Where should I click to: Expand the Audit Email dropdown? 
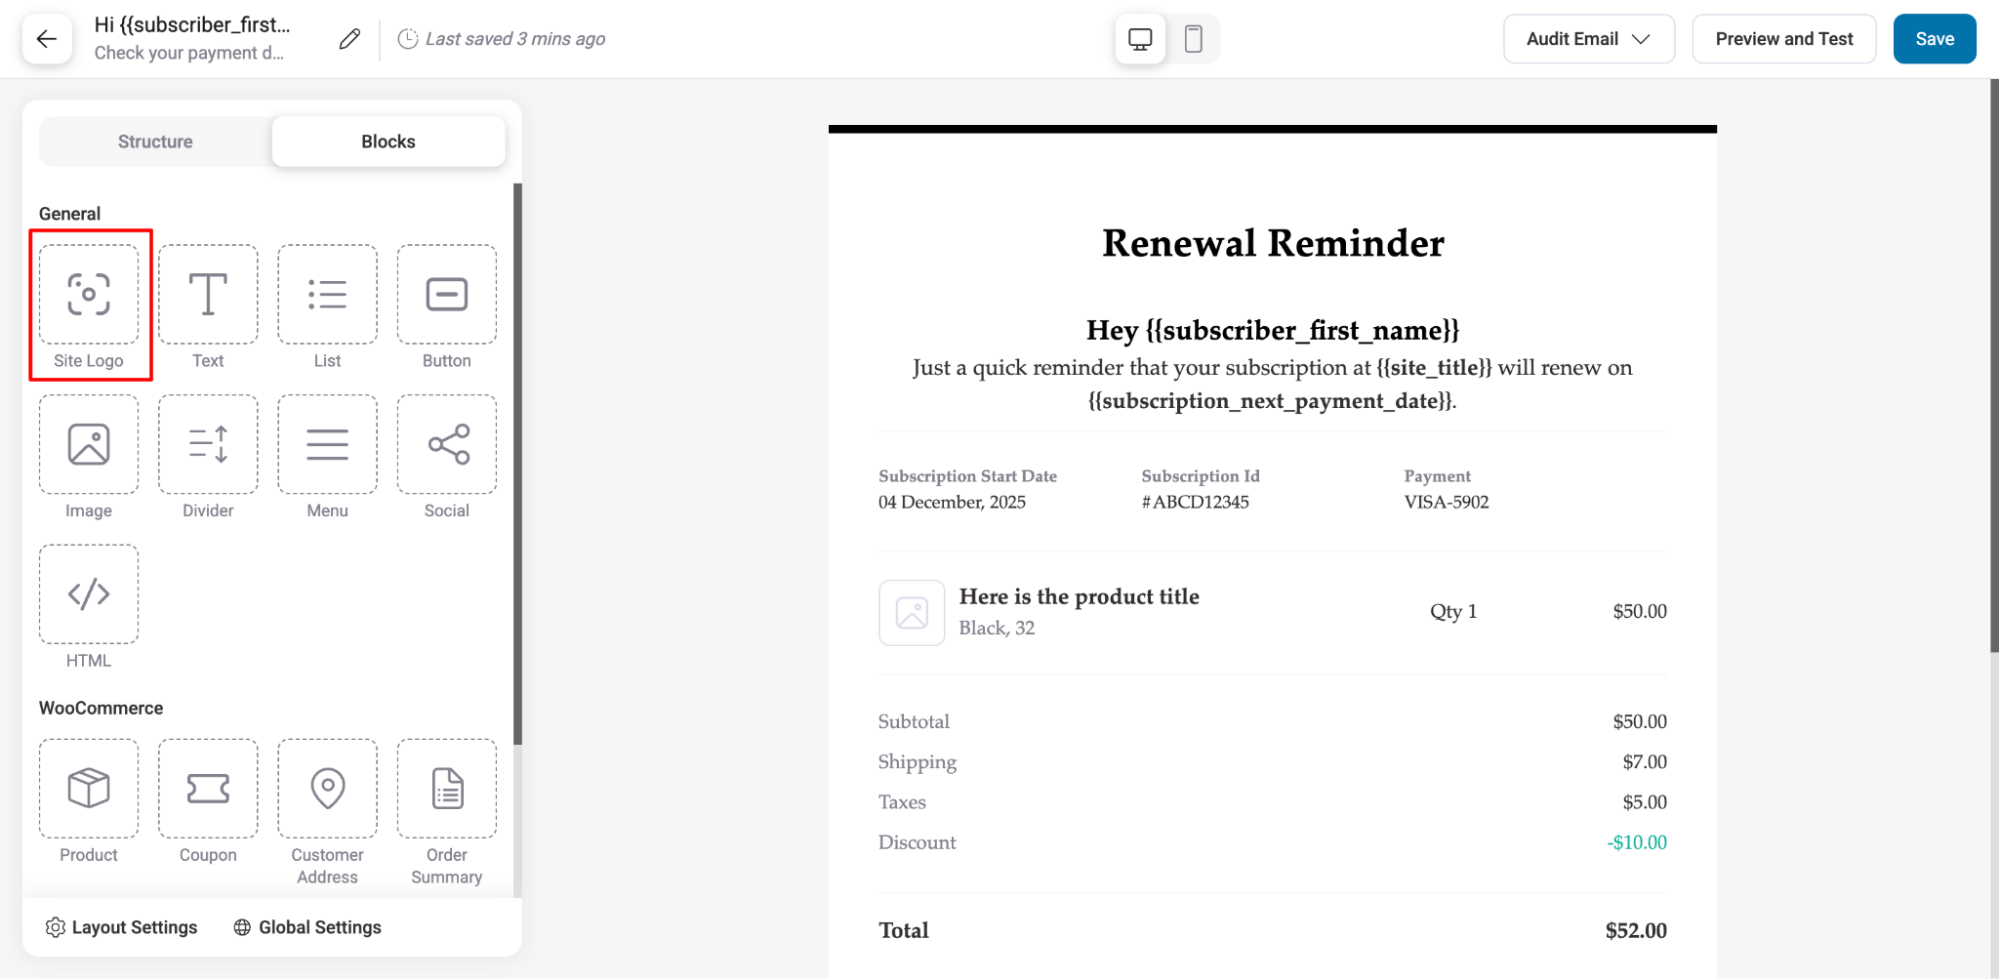click(1588, 39)
